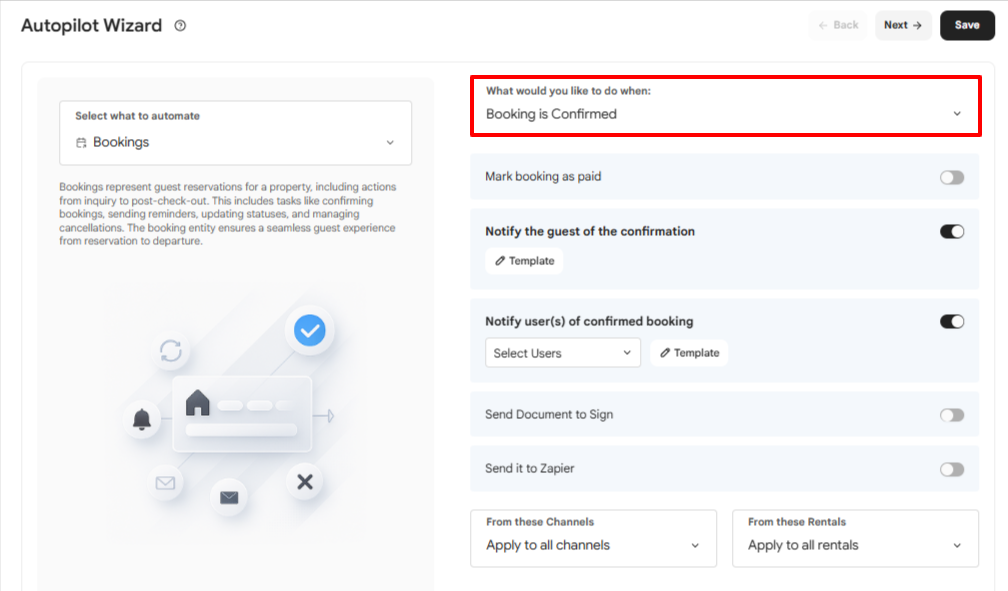Switch off Notify user(s) of confirmed booking
This screenshot has width=1008, height=591.
pos(951,322)
